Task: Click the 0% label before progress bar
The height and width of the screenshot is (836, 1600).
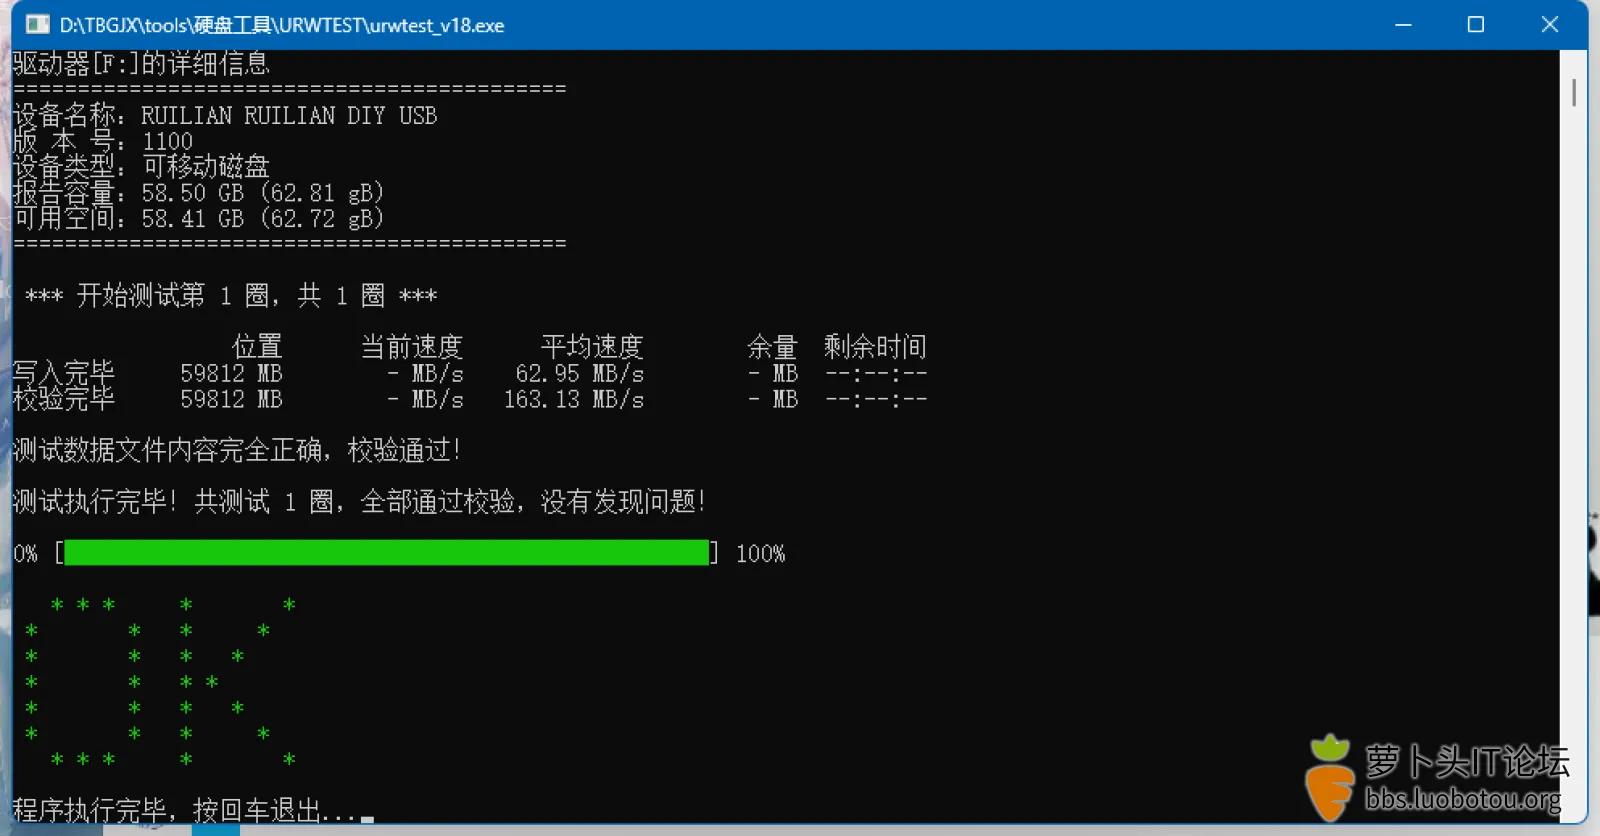Action: point(26,554)
